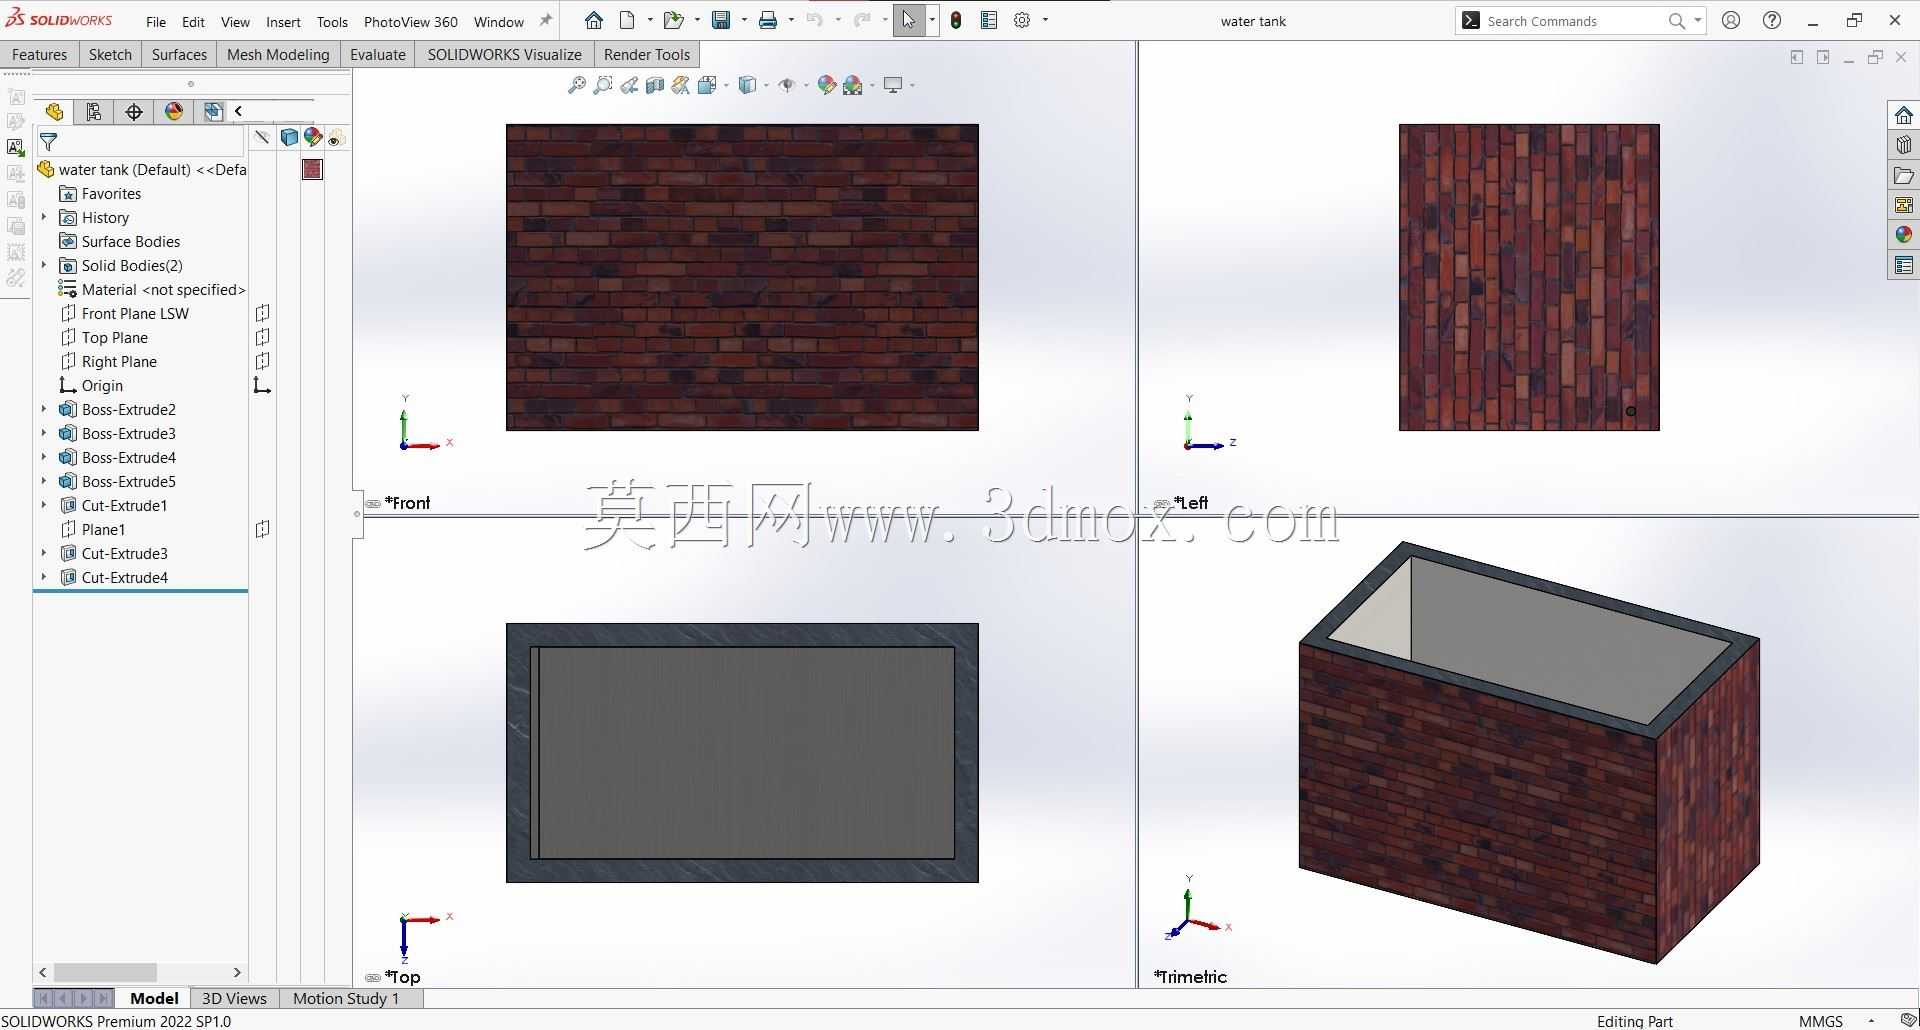This screenshot has width=1920, height=1030.
Task: Expand the History folder
Action: click(44, 217)
